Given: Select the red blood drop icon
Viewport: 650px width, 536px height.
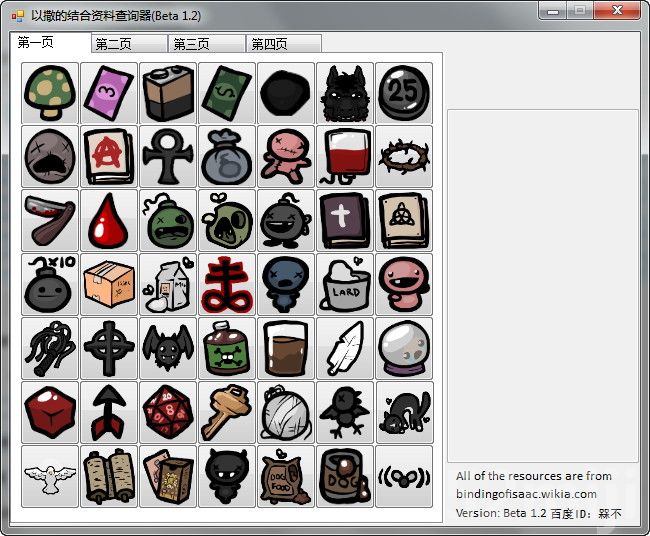Looking at the screenshot, I should pos(109,220).
